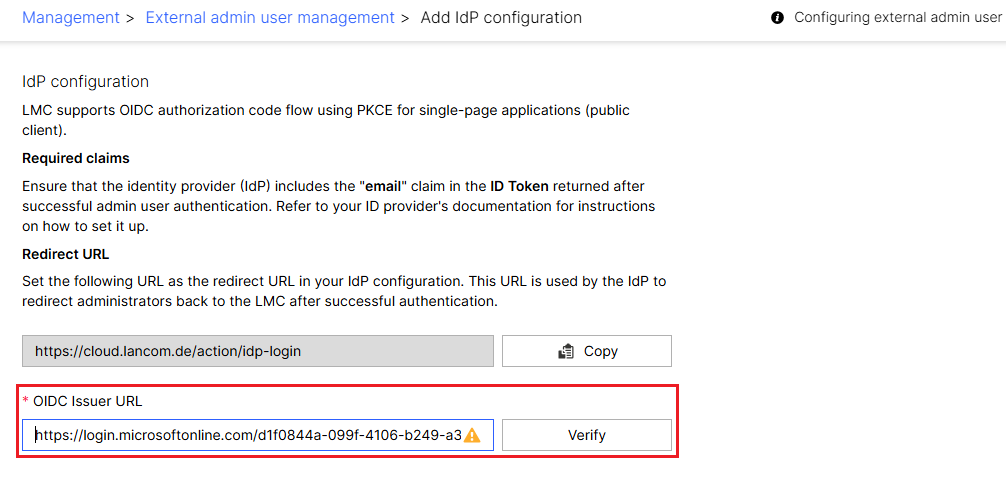Viewport: 1006px width, 479px height.
Task: Click the first breadcrumb separator after Management
Action: pyautogui.click(x=130, y=18)
